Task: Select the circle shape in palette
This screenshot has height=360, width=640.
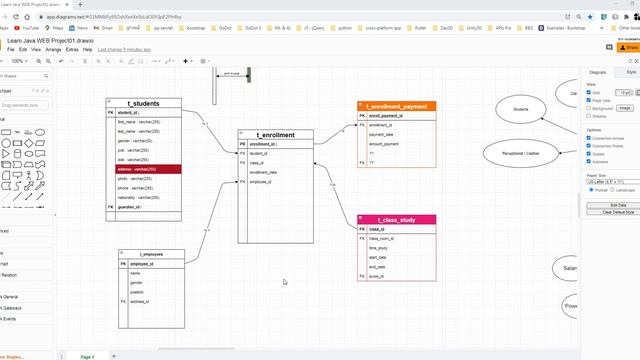Action: coord(6,143)
